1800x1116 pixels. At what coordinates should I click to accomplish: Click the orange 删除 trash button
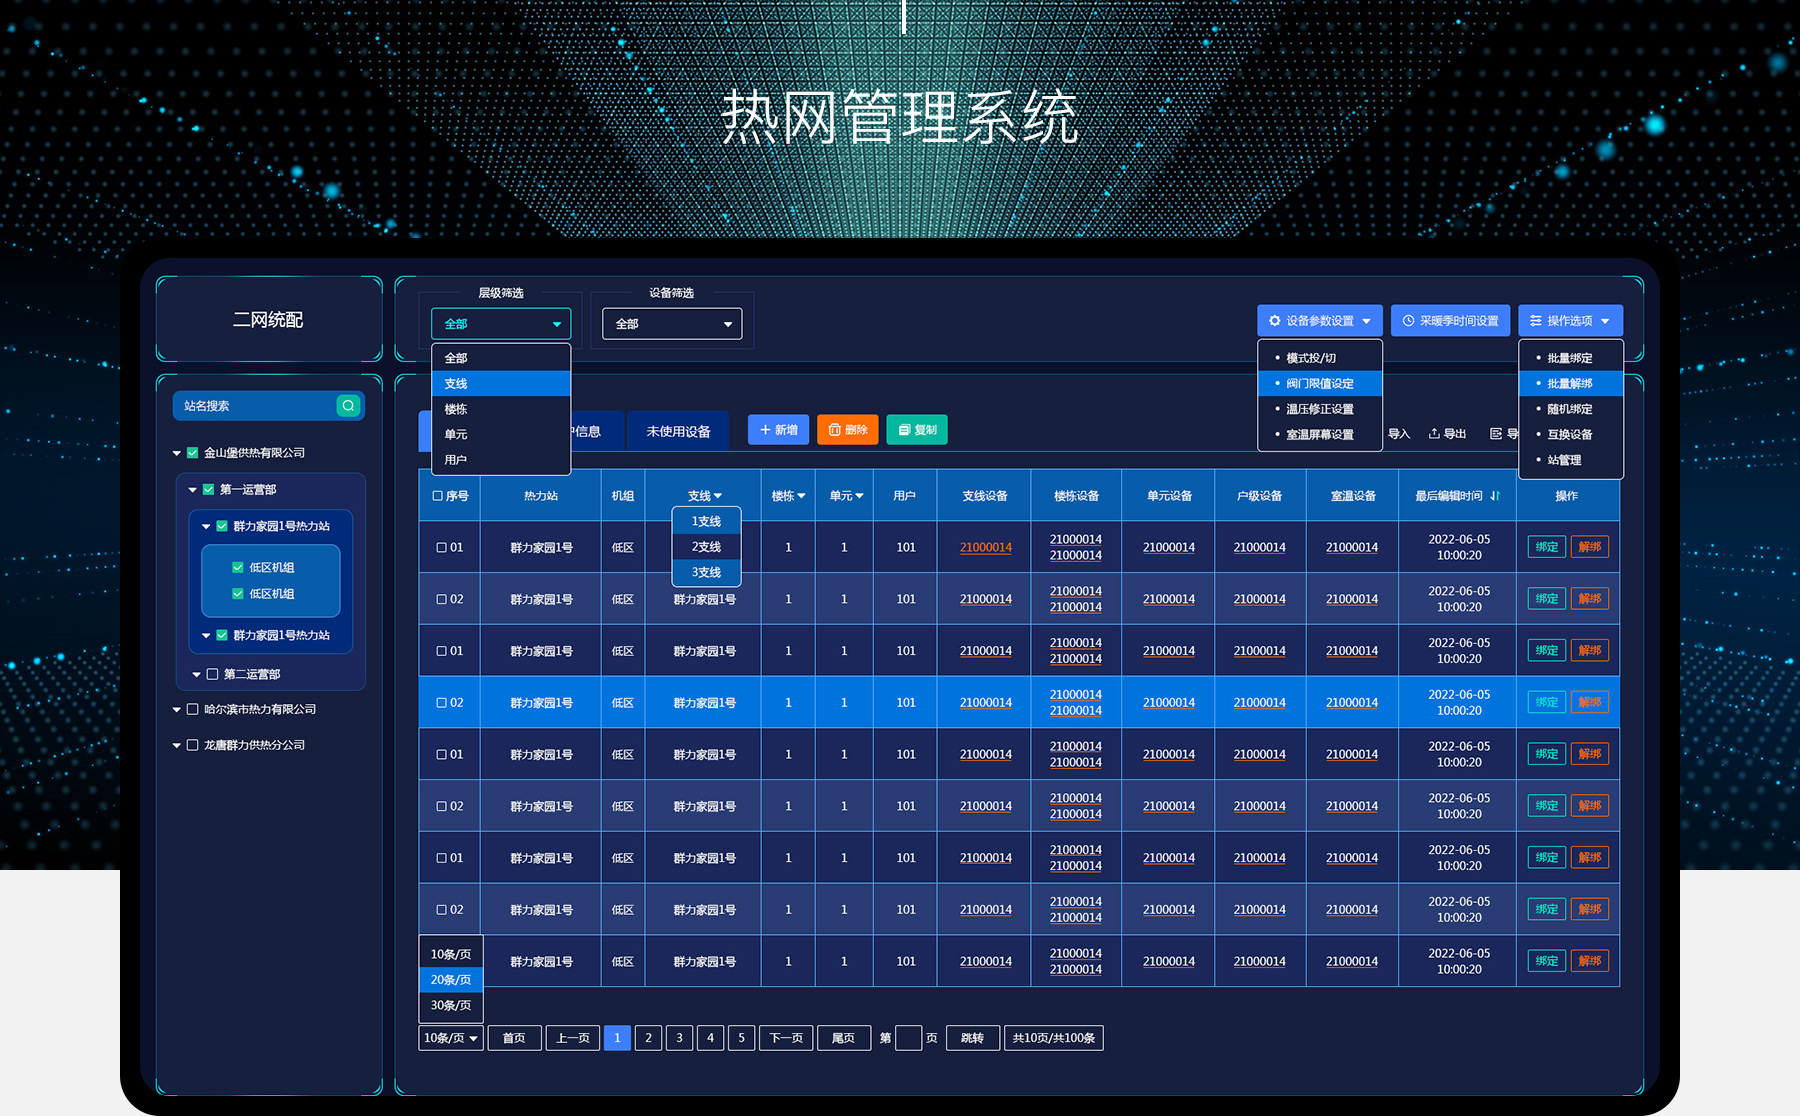(847, 430)
